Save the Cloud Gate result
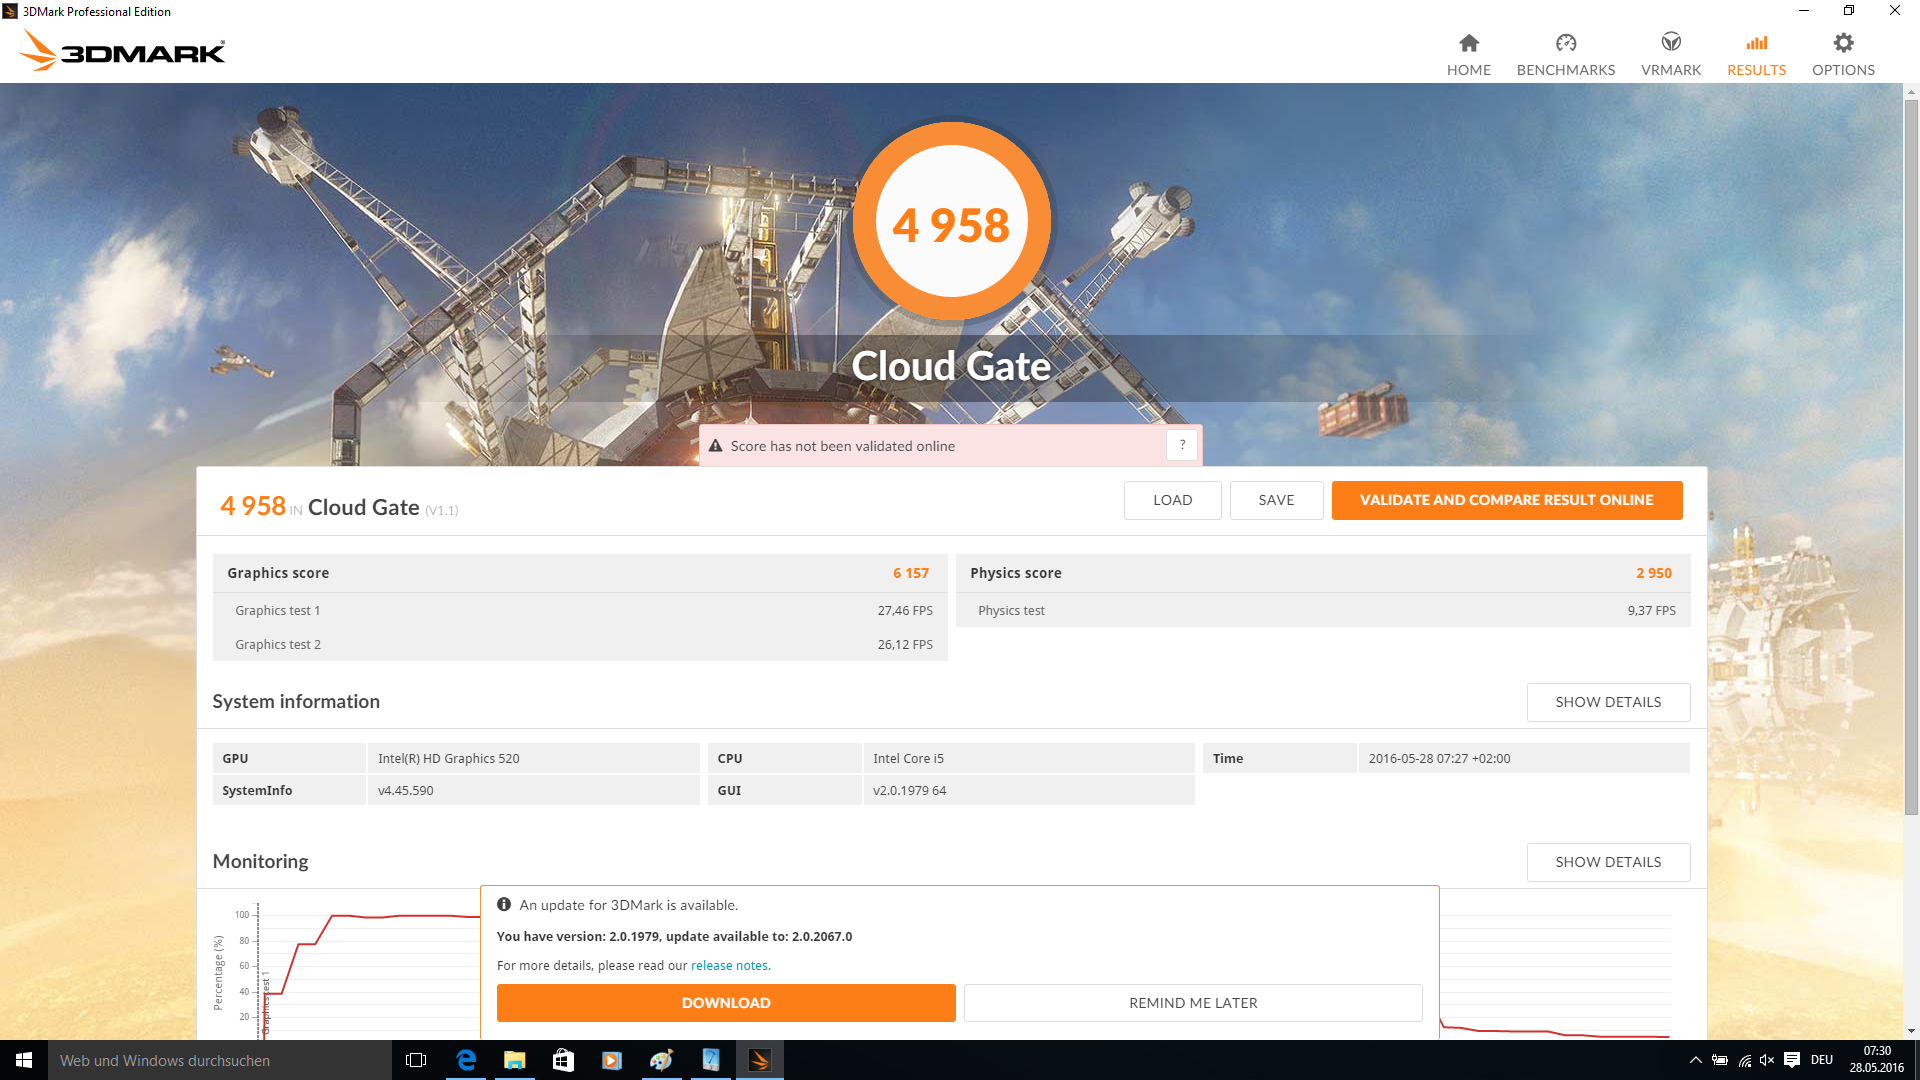 pyautogui.click(x=1276, y=500)
